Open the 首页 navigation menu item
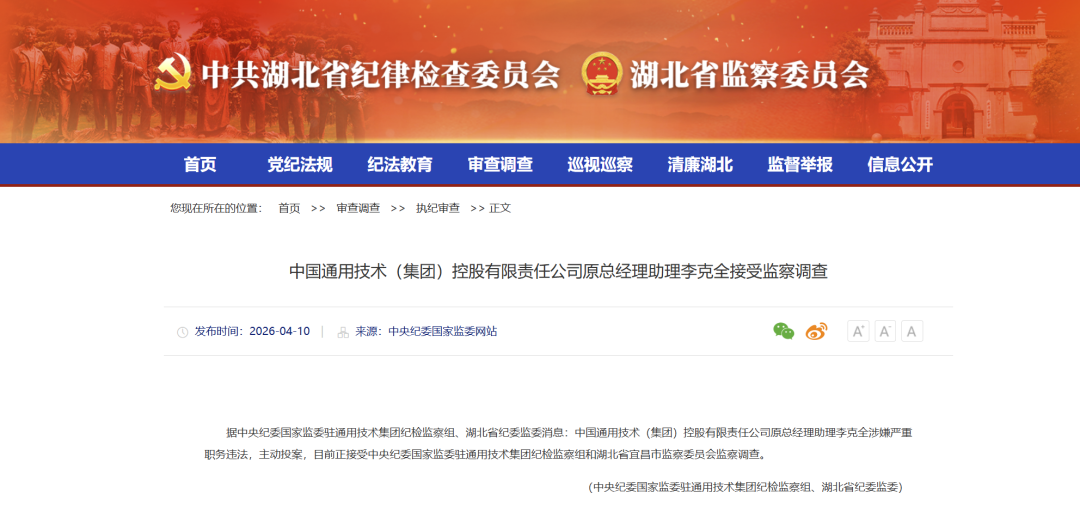The height and width of the screenshot is (530, 1080). click(200, 165)
